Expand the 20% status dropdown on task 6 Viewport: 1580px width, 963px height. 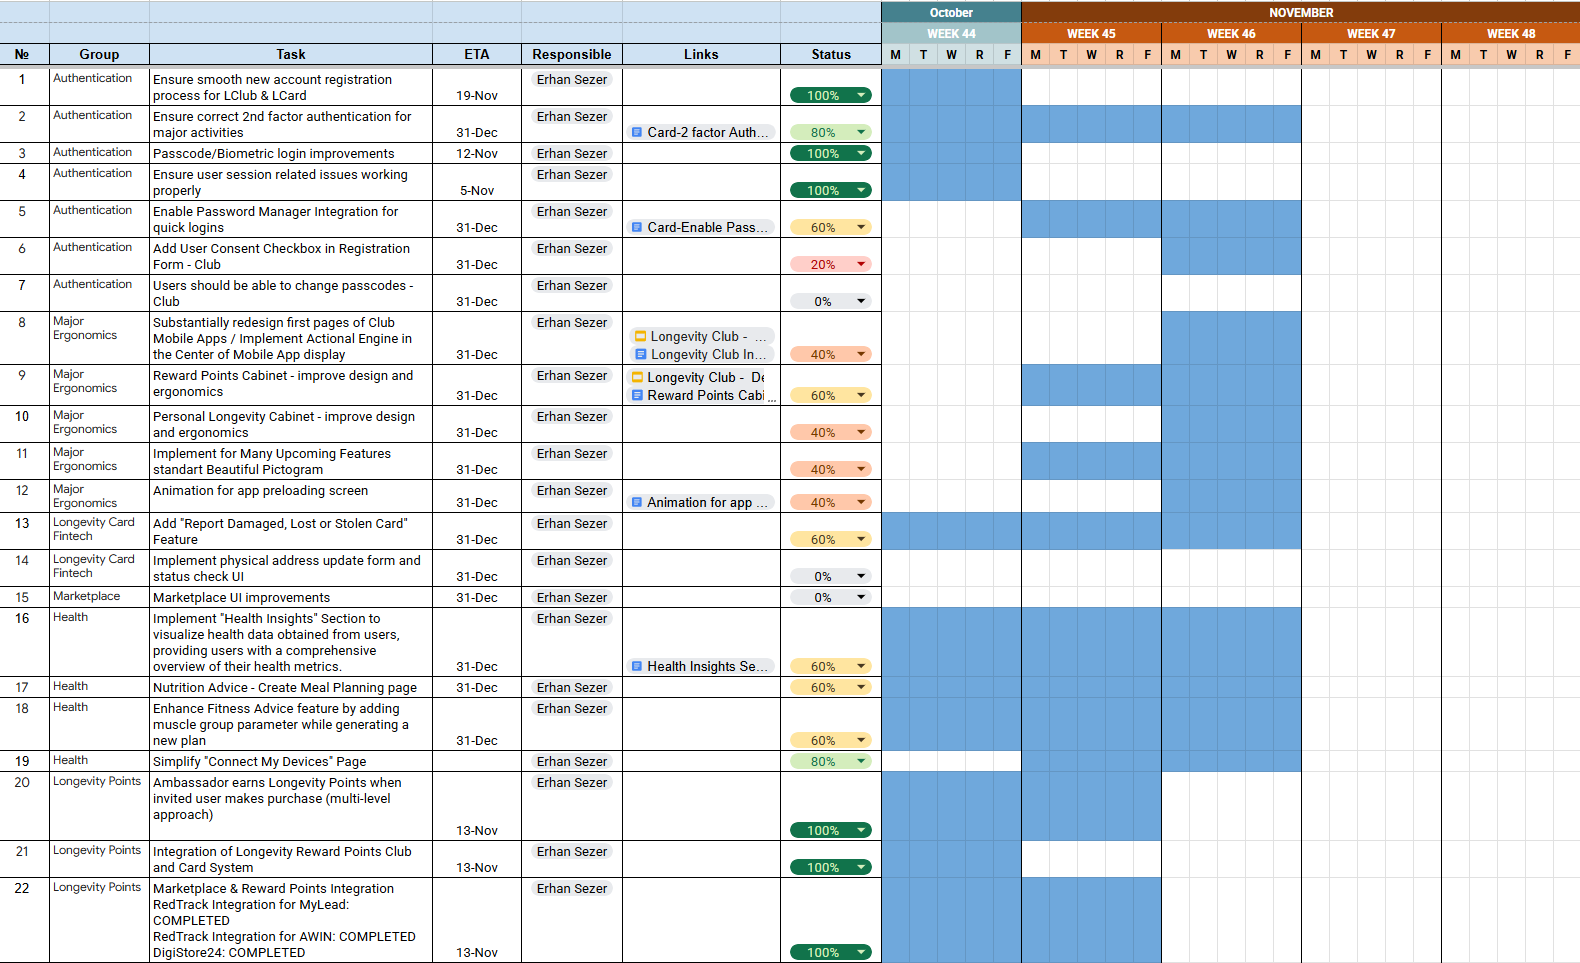pos(861,264)
